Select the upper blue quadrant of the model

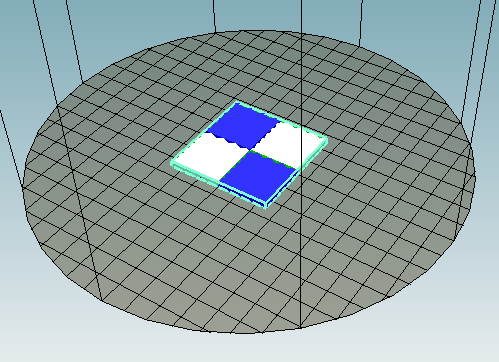(245, 126)
